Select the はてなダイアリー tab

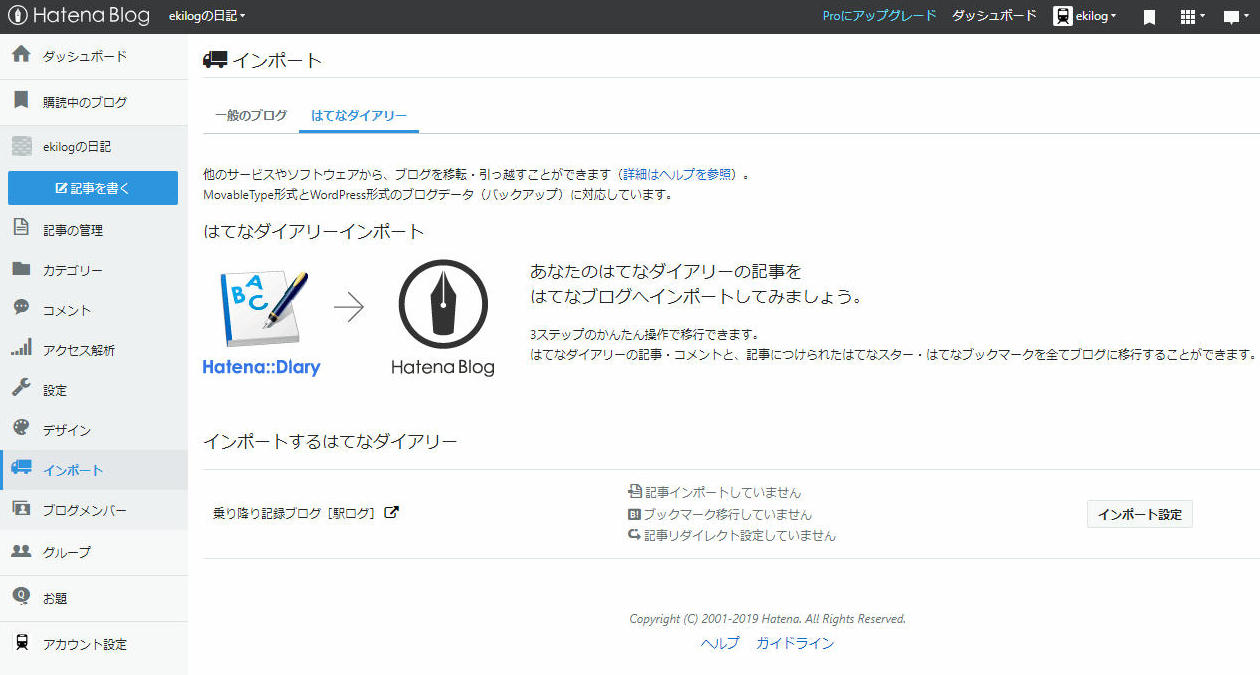click(359, 115)
